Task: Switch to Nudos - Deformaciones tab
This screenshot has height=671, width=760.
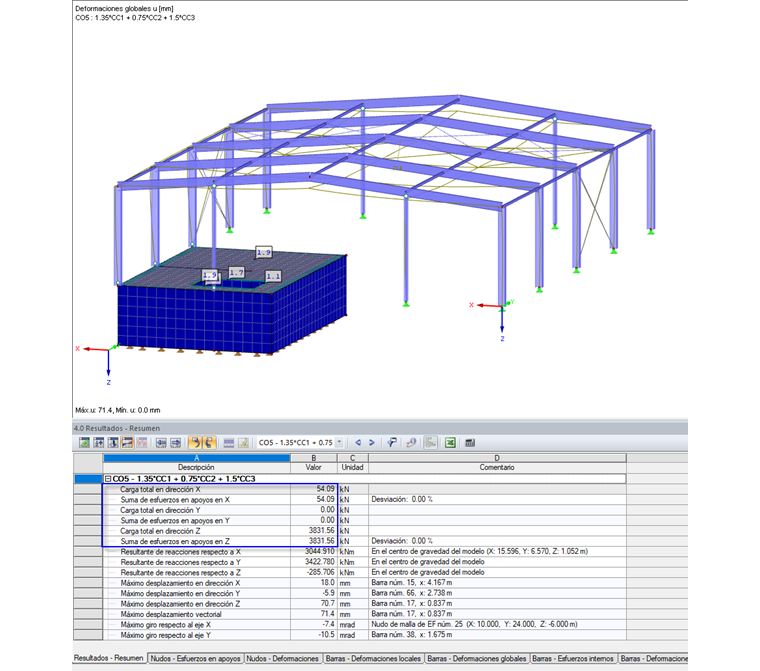Action: click(x=283, y=658)
